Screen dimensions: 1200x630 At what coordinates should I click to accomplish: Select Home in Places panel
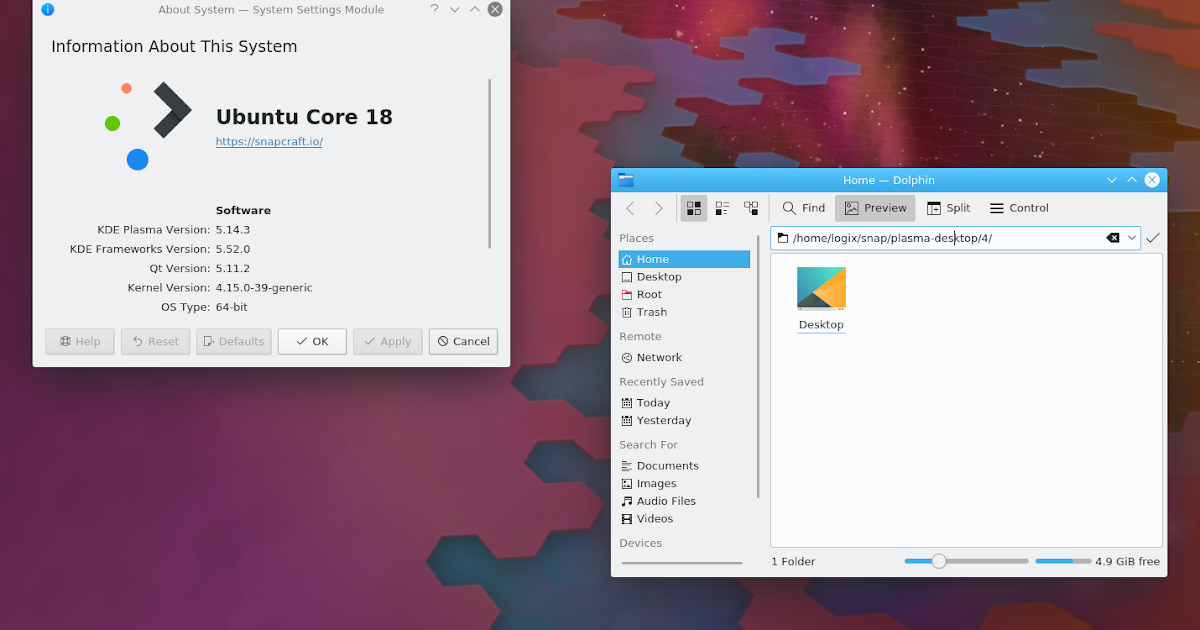(684, 259)
